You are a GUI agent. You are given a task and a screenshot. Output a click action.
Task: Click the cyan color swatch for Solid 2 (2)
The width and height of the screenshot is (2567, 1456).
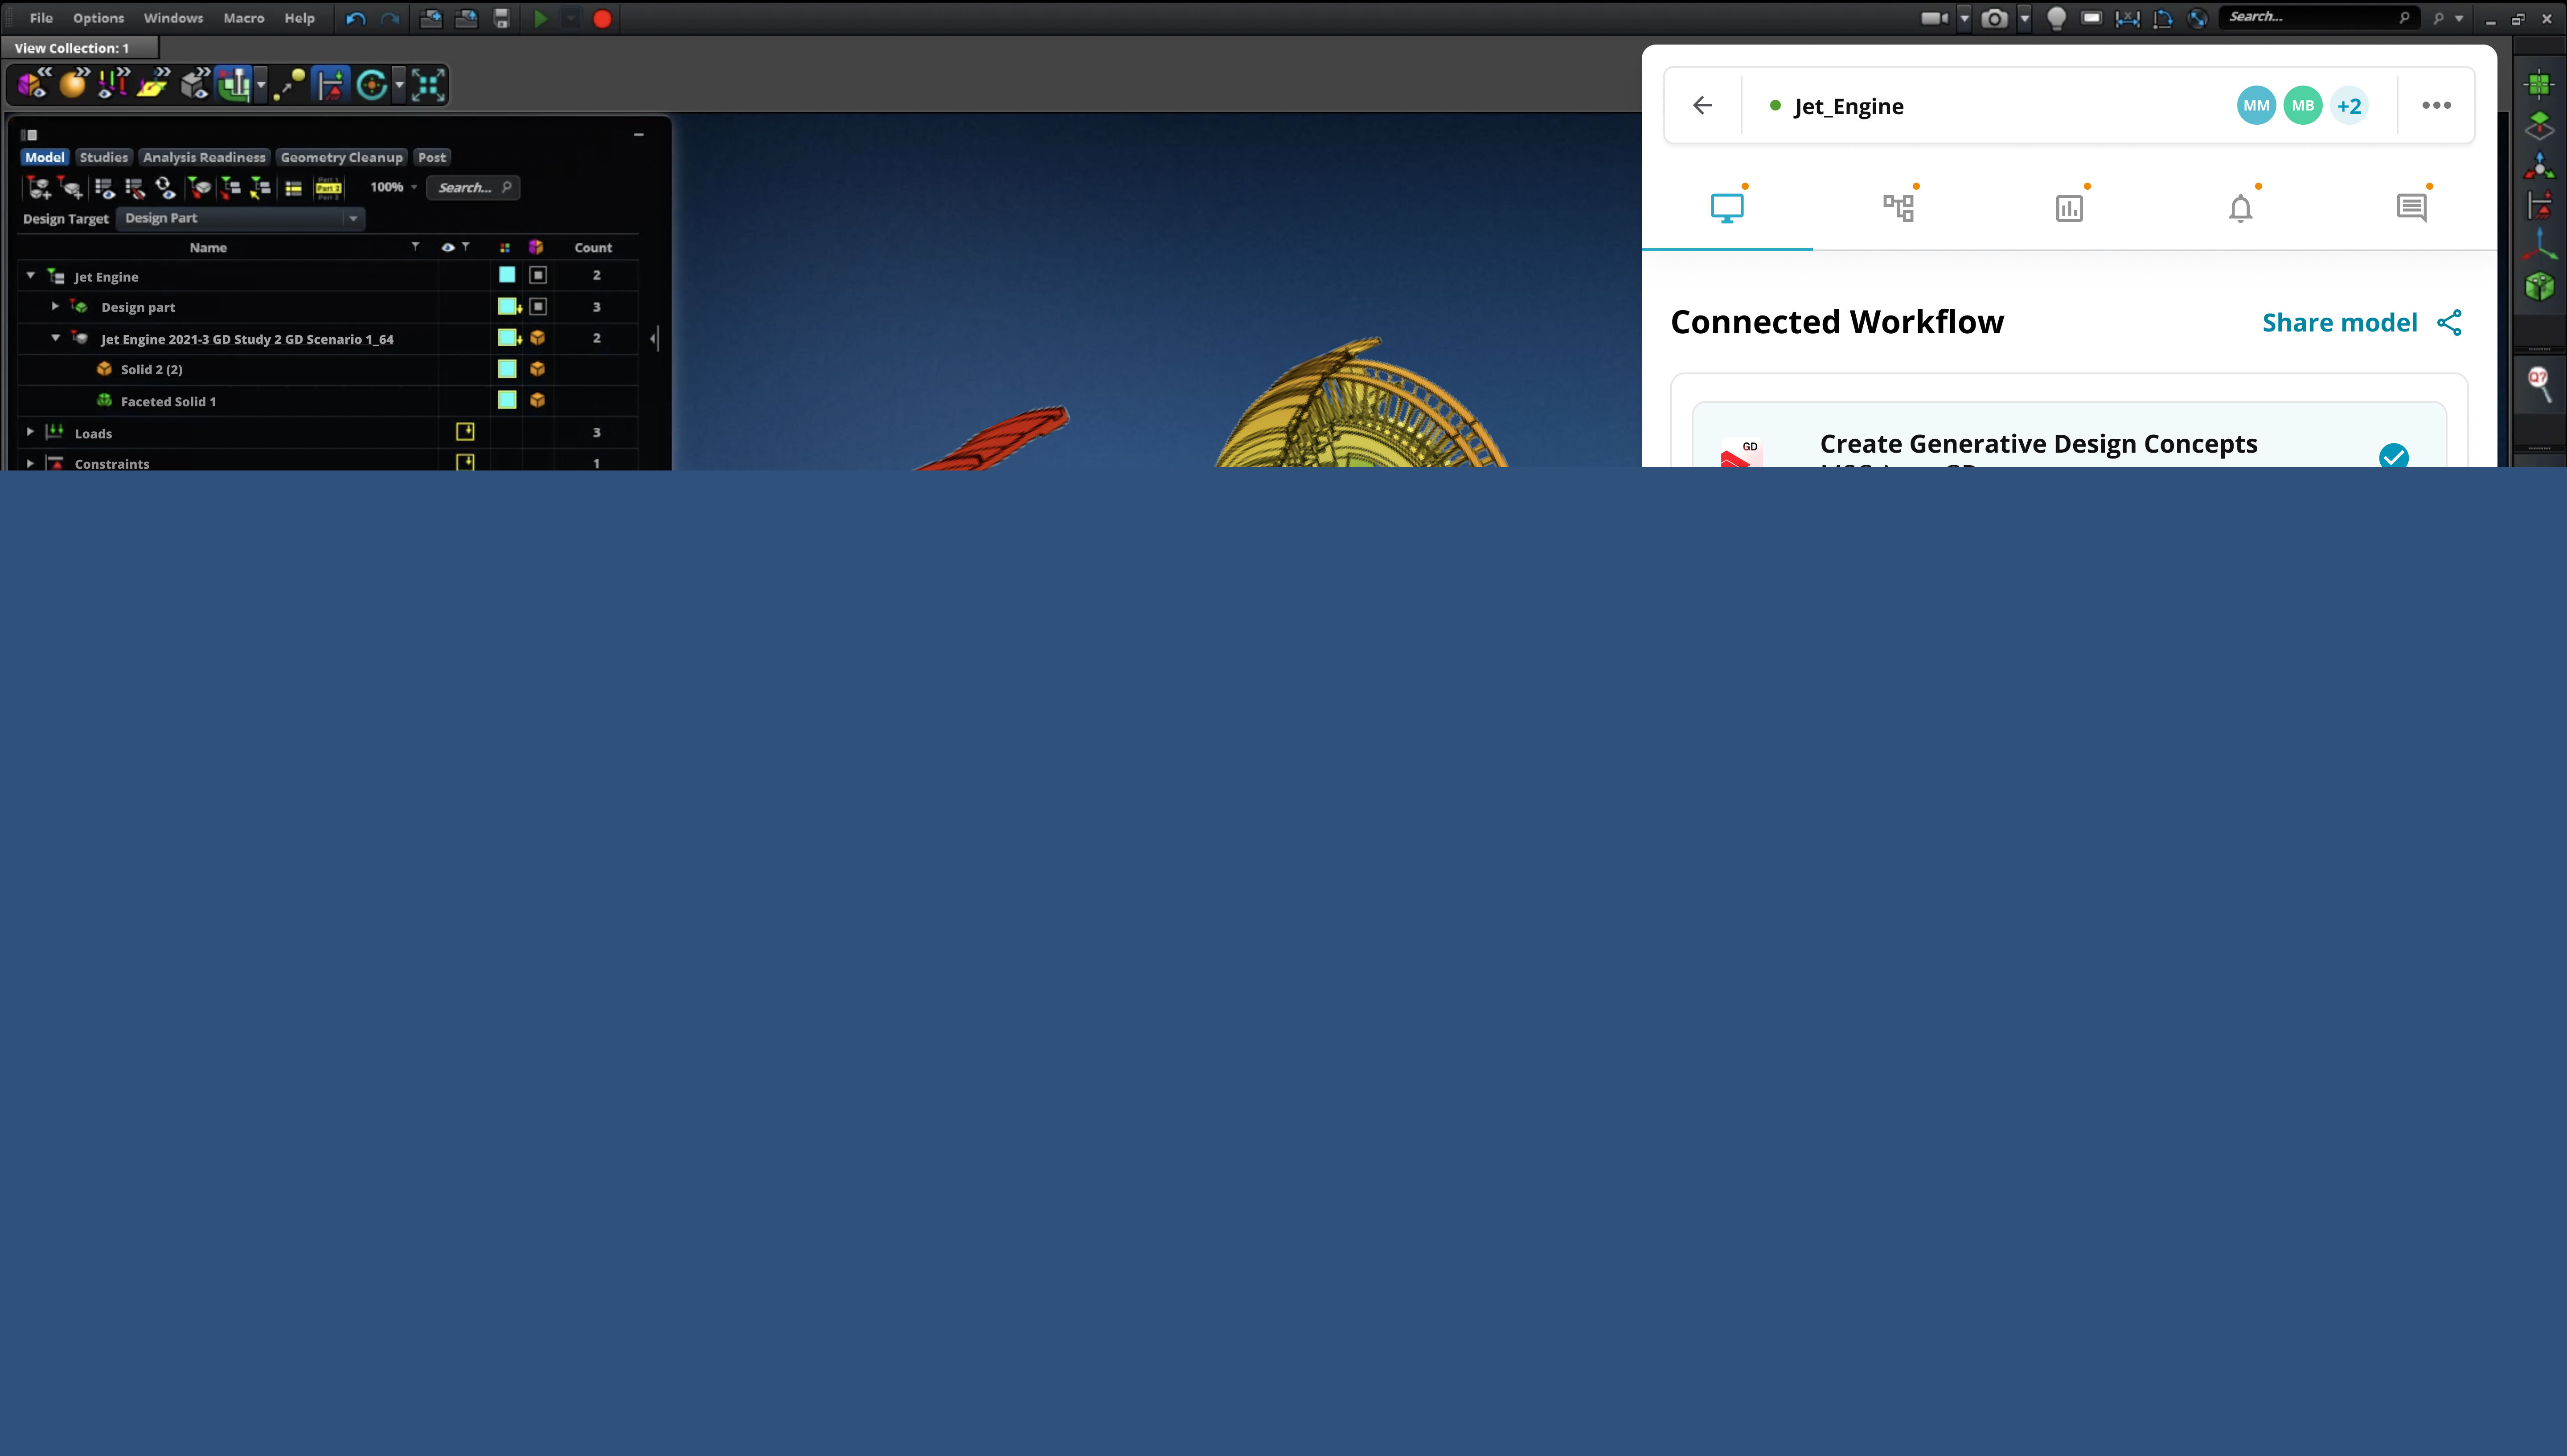point(507,369)
